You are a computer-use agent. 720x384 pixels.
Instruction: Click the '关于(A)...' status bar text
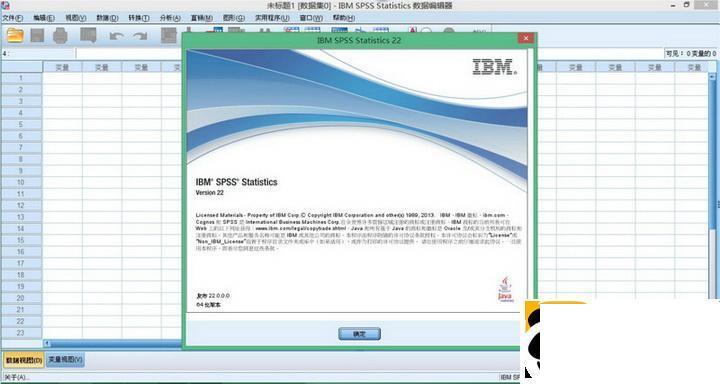pos(17,378)
